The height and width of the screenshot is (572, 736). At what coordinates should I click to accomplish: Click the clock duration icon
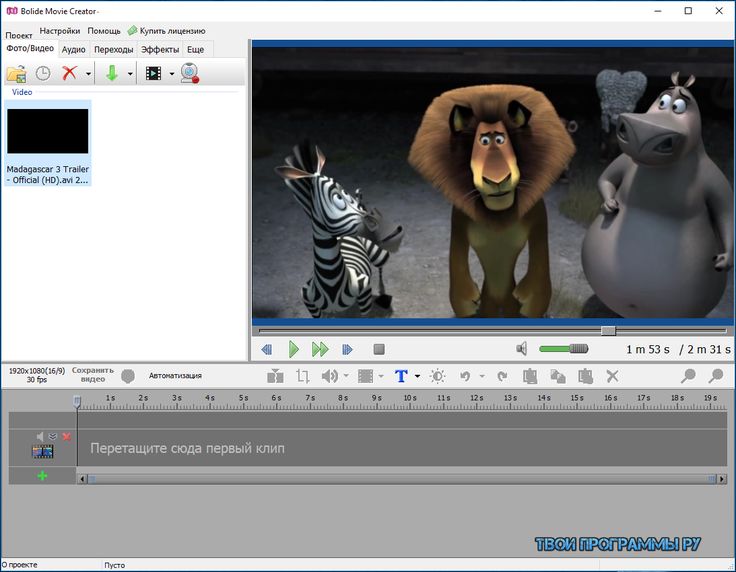(43, 73)
